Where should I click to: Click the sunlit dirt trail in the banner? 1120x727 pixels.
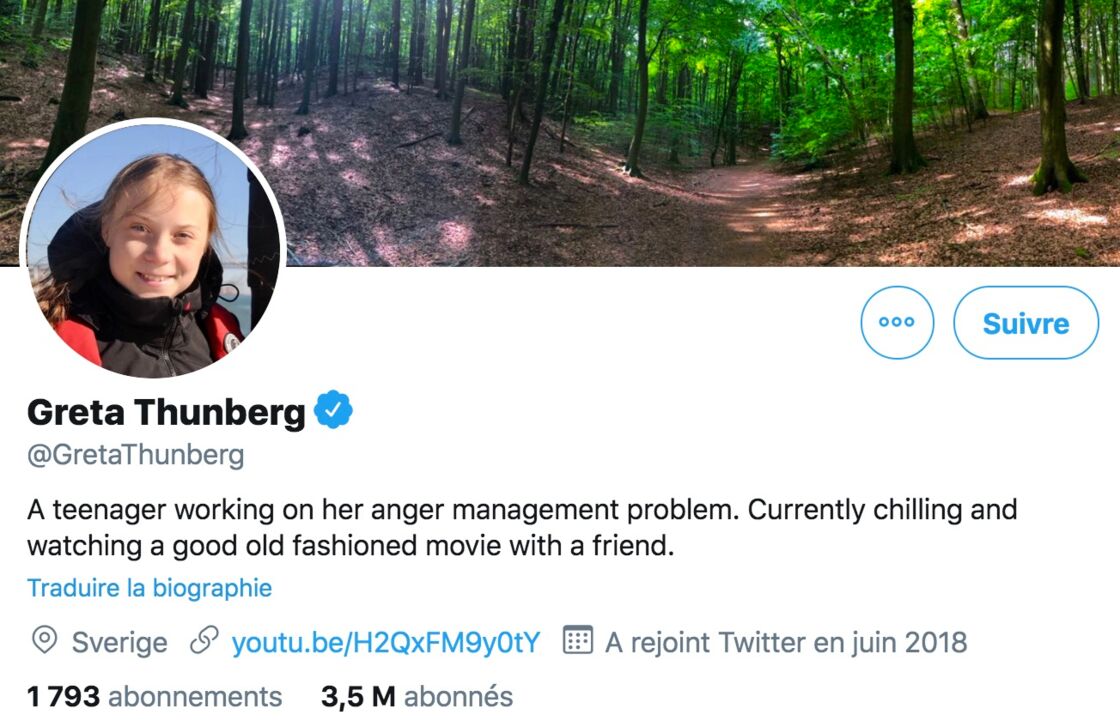tap(743, 204)
